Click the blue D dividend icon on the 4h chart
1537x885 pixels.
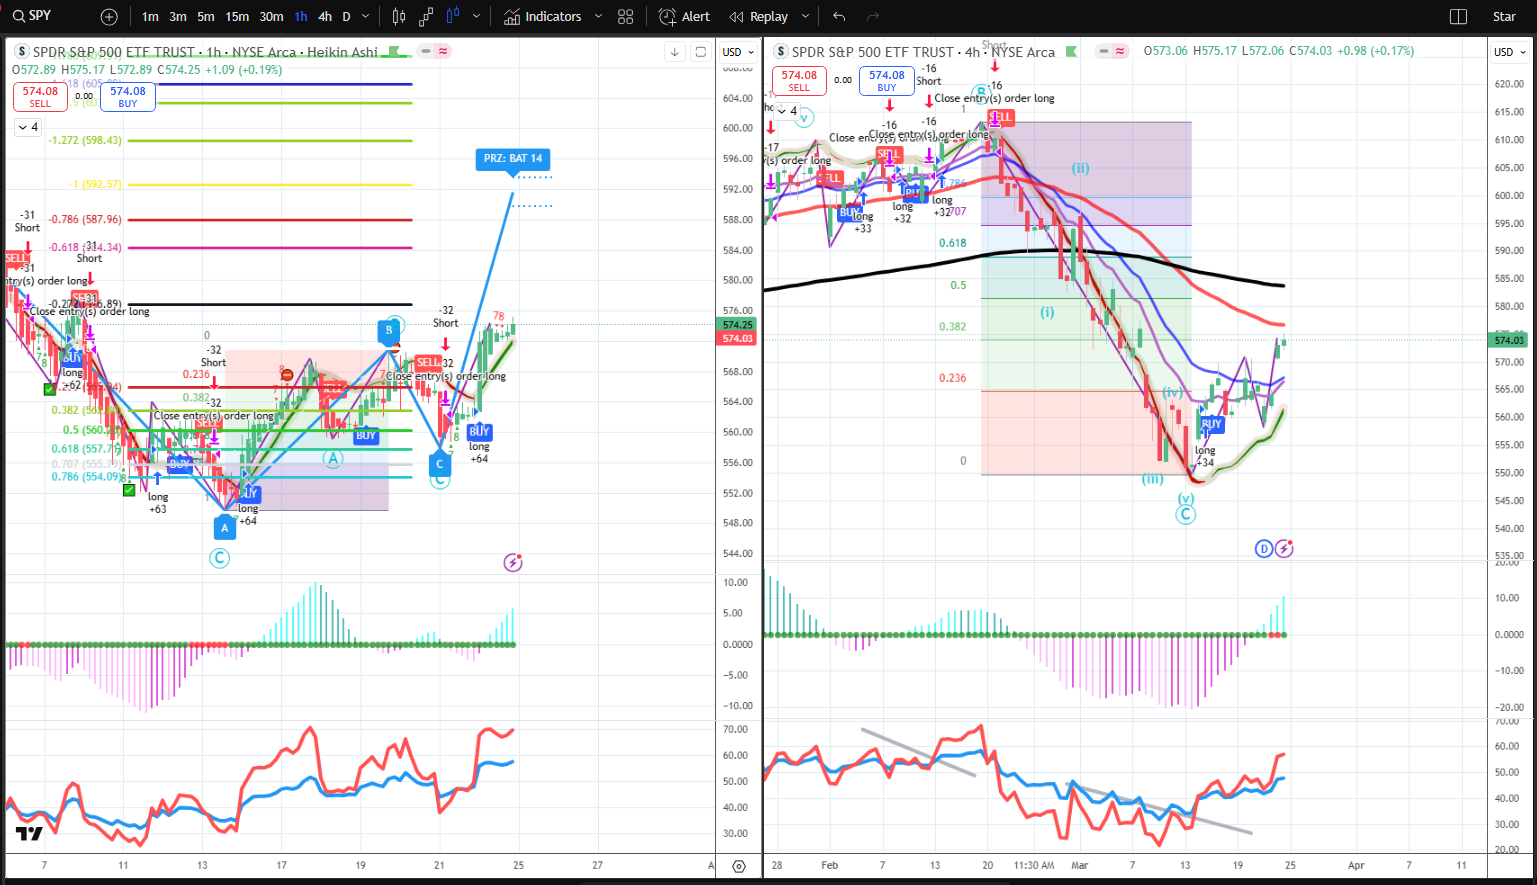click(x=1264, y=548)
